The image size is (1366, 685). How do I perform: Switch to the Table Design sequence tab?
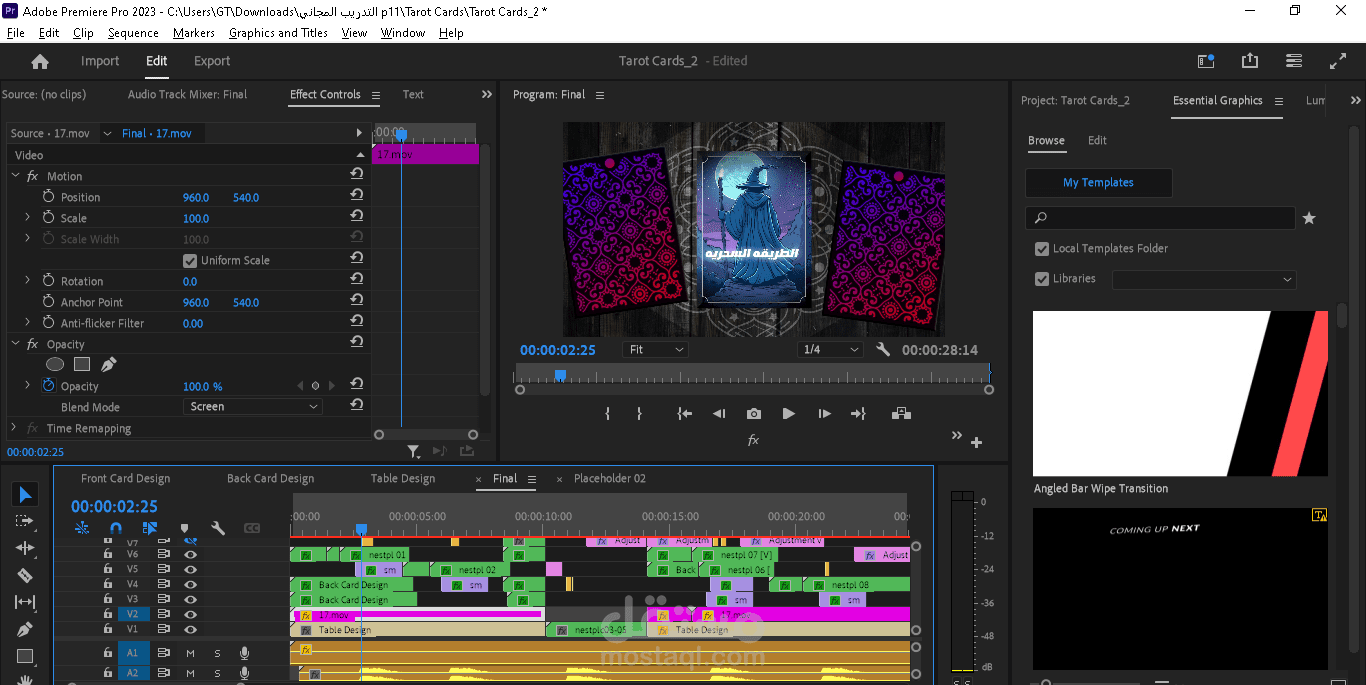point(403,479)
